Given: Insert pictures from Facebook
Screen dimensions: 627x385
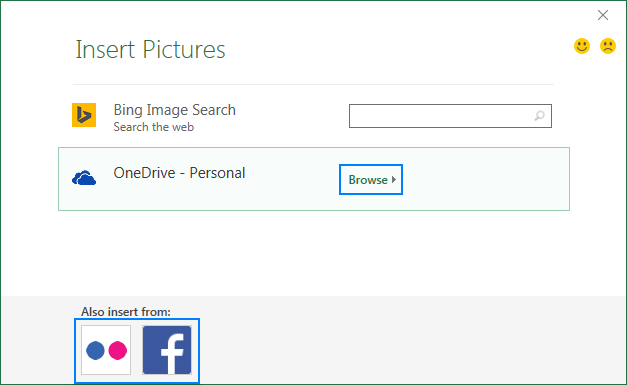Looking at the screenshot, I should [167, 350].
